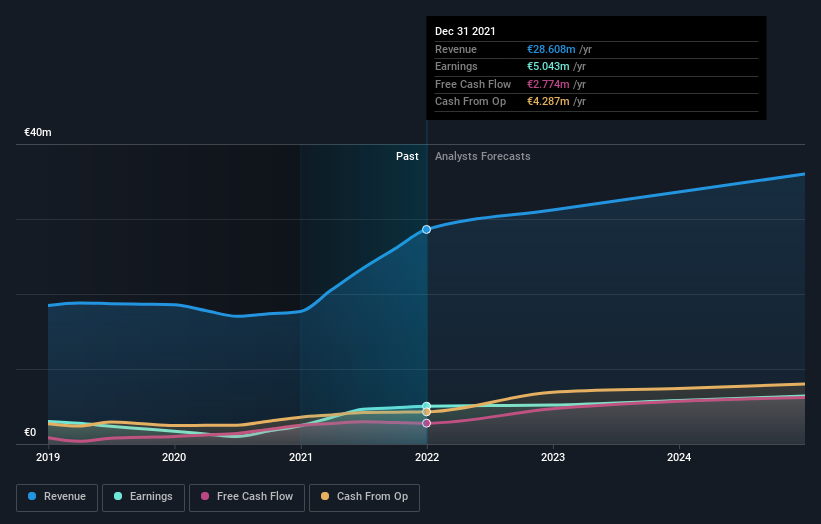Click the €0 y-axis label
The width and height of the screenshot is (821, 524).
tap(30, 432)
